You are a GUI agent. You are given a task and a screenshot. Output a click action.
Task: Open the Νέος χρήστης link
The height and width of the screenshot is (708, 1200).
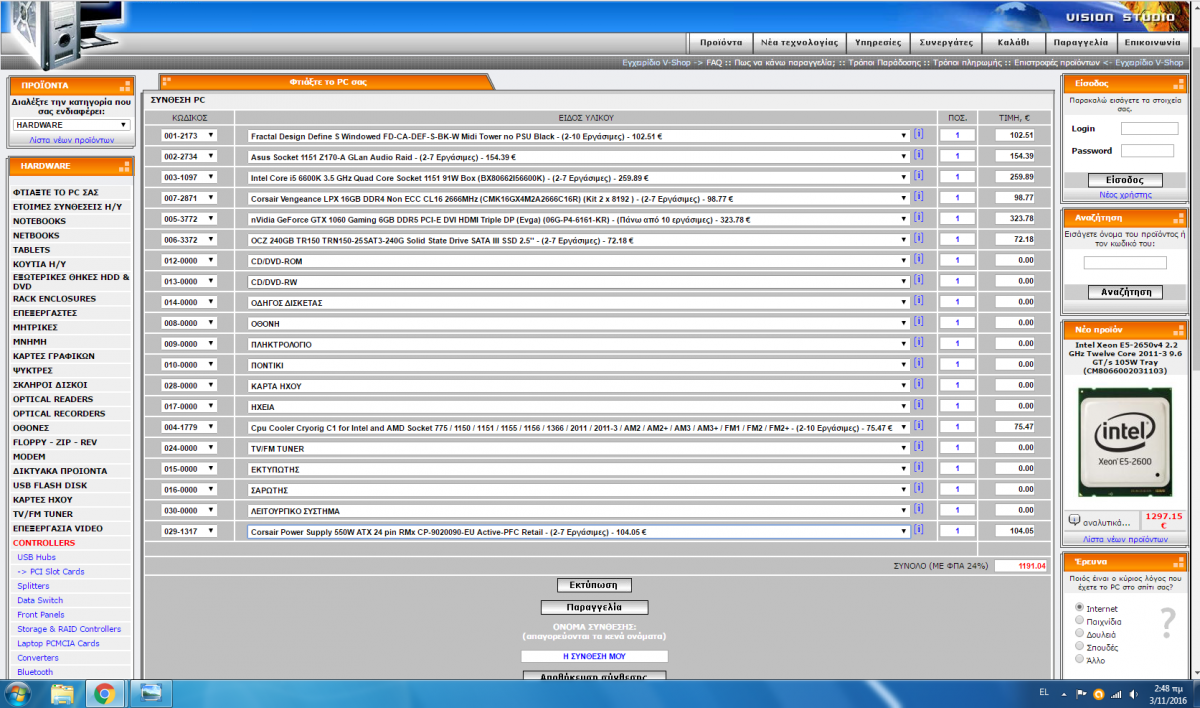pos(1125,195)
